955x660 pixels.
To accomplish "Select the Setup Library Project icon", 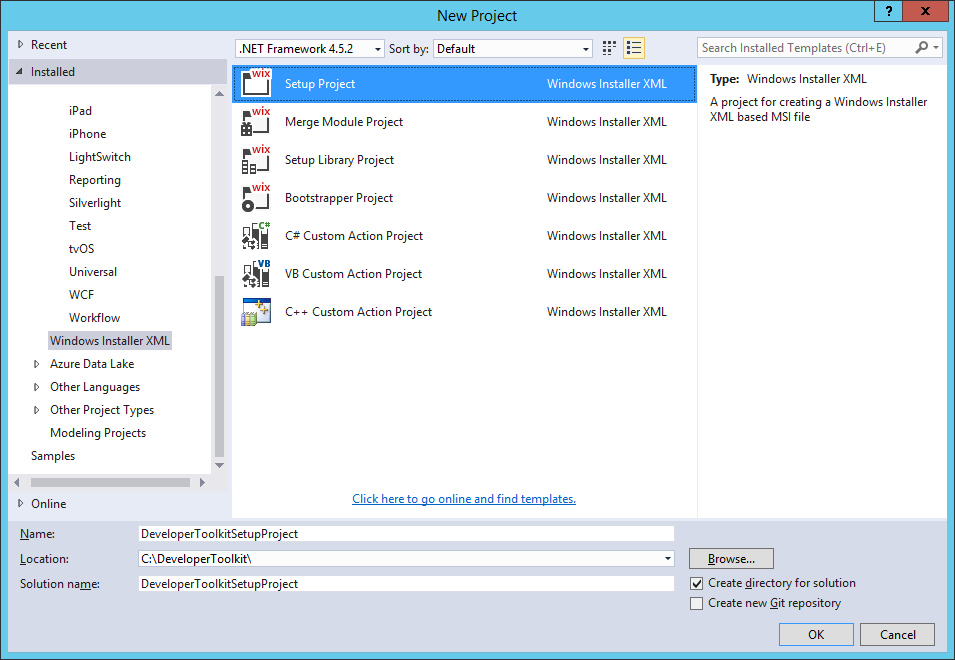I will pos(257,160).
